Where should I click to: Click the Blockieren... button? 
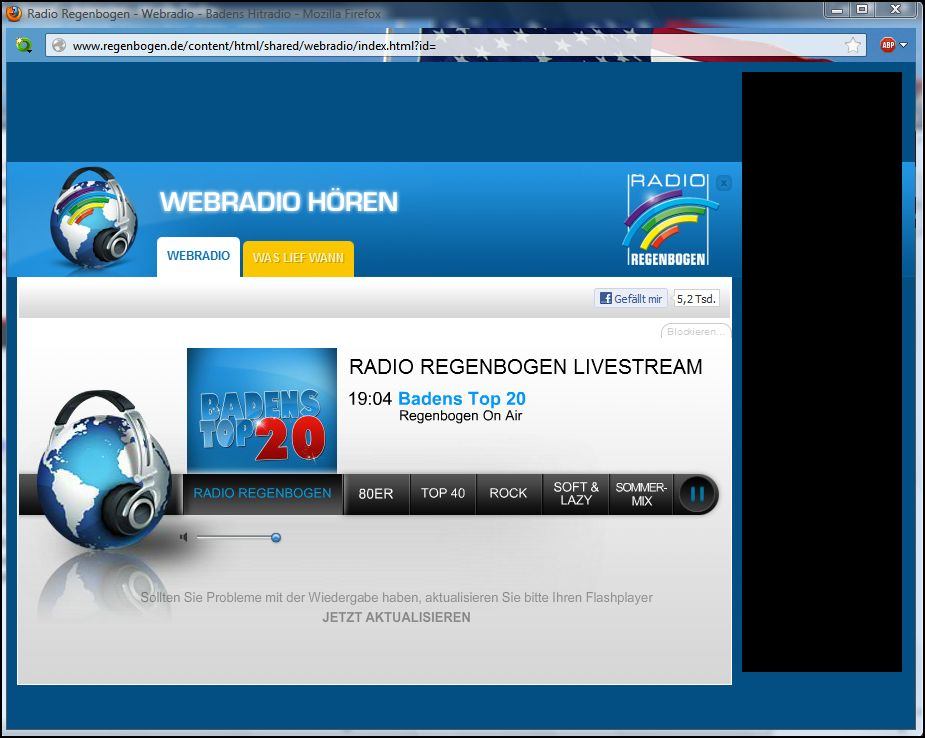[695, 332]
